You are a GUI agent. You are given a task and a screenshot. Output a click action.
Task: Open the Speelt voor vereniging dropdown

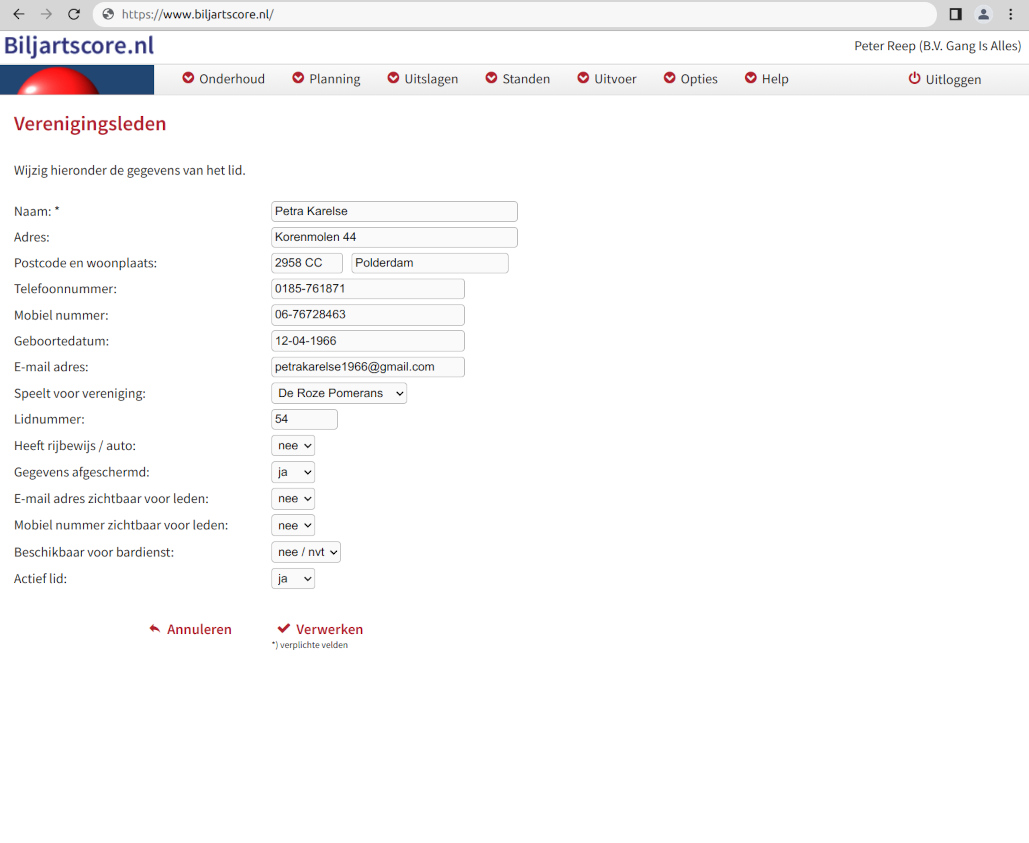tap(339, 393)
